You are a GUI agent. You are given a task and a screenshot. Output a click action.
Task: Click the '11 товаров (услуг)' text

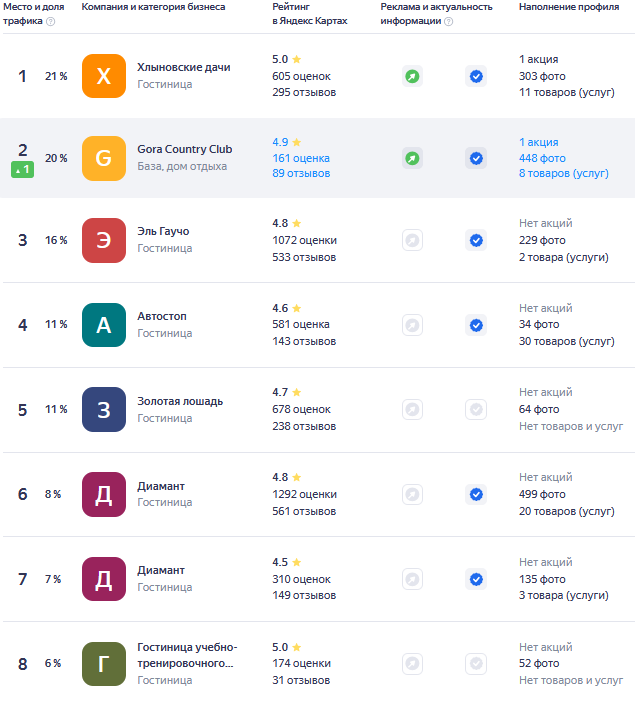coord(566,93)
